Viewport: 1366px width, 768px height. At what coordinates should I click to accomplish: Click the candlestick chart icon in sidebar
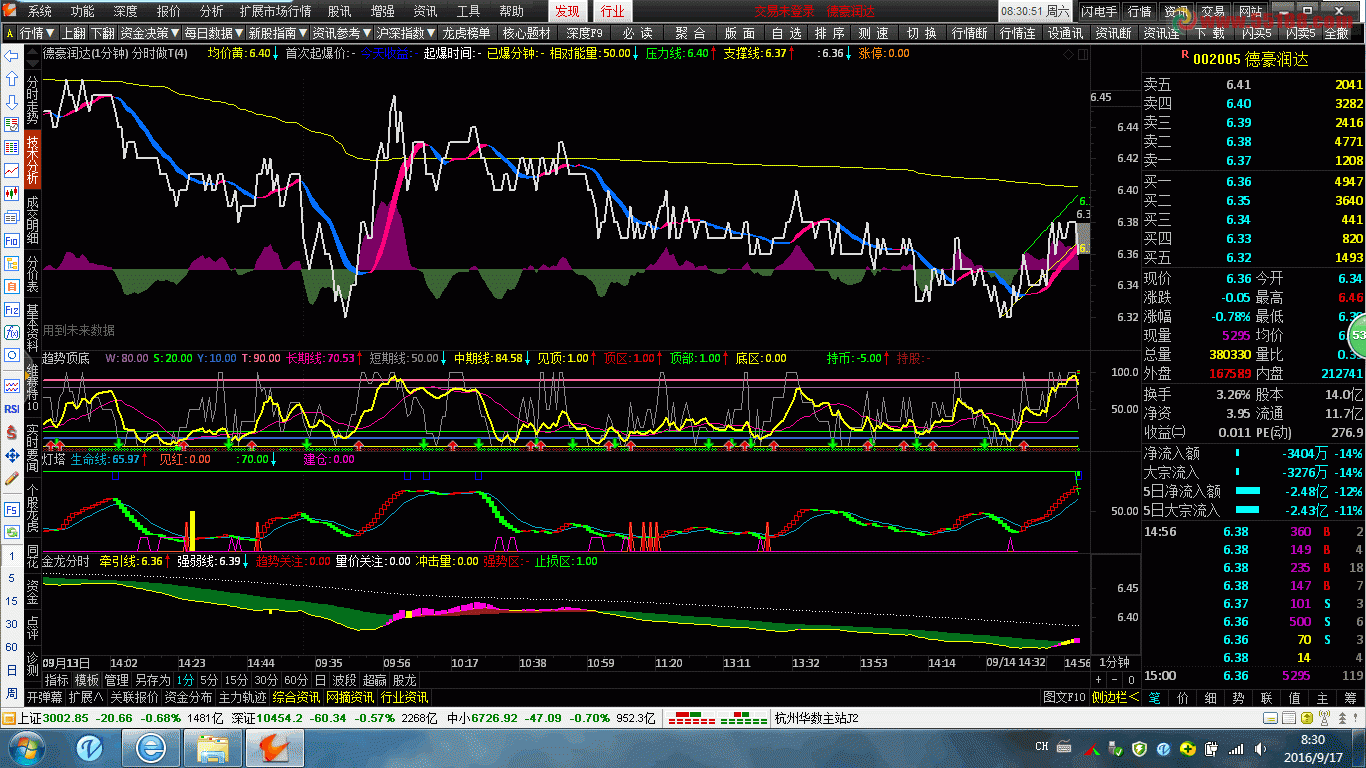[11, 194]
